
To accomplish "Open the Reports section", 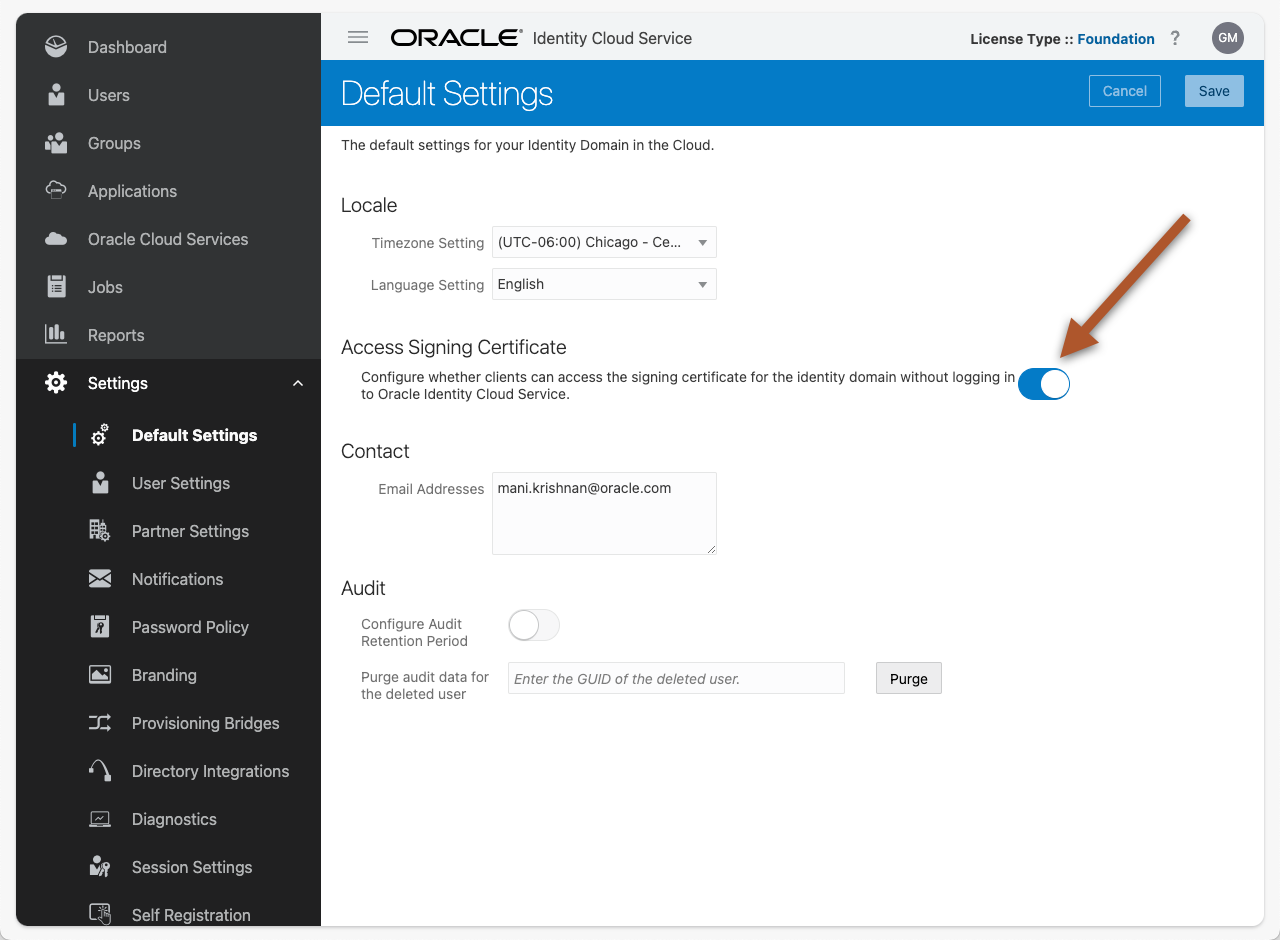I will click(x=56, y=335).
